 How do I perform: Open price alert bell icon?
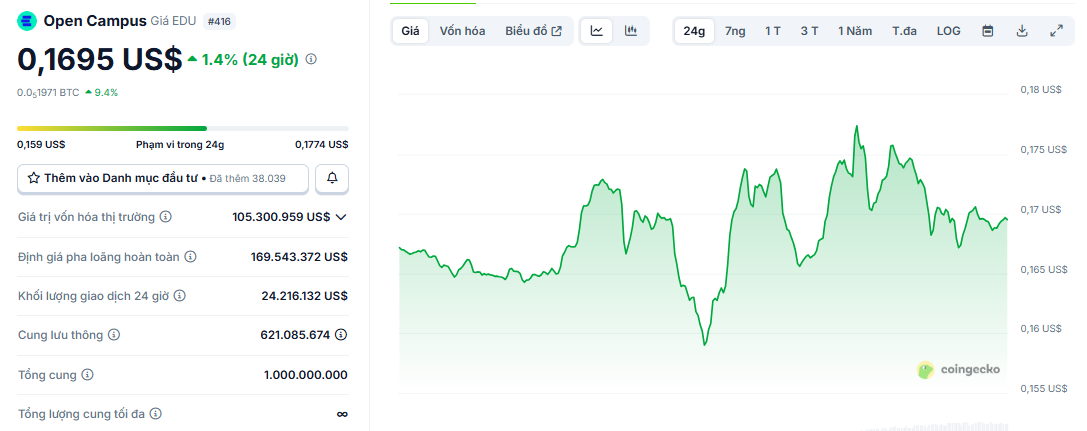tap(332, 178)
